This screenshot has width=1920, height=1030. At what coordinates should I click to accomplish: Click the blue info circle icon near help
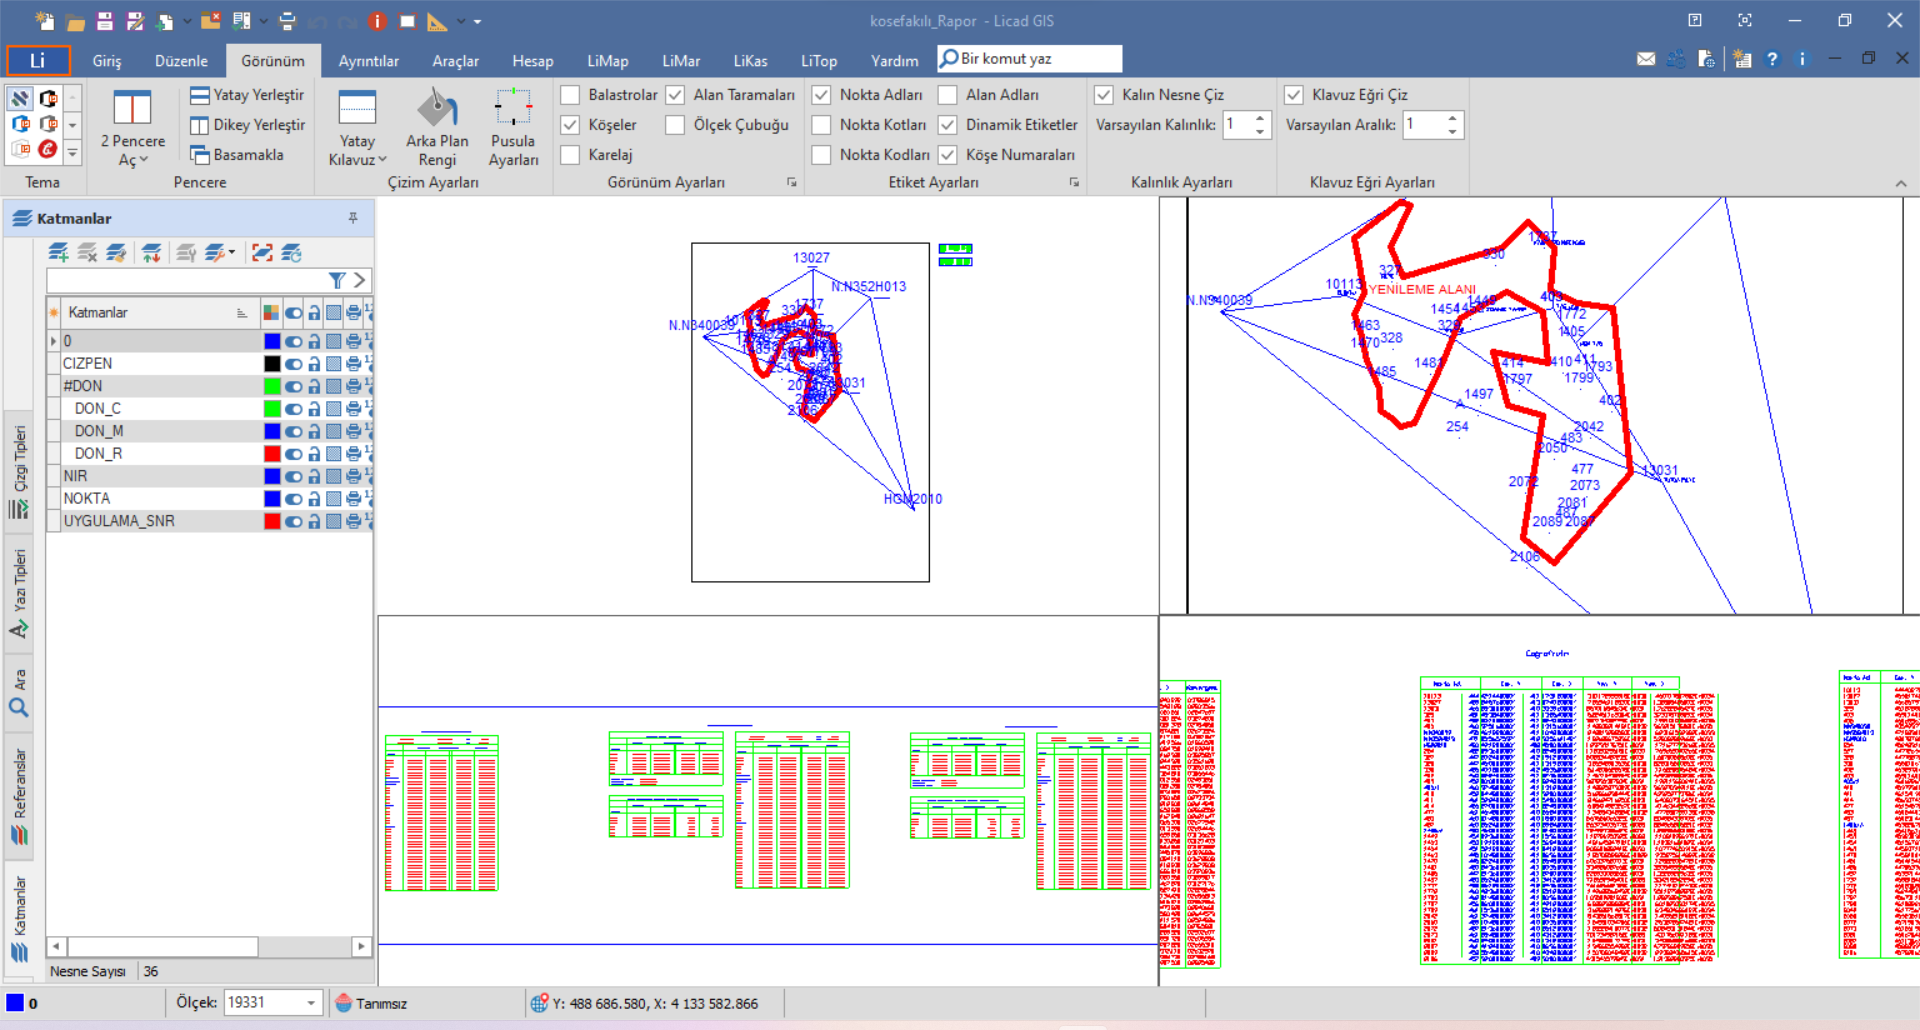click(1802, 59)
